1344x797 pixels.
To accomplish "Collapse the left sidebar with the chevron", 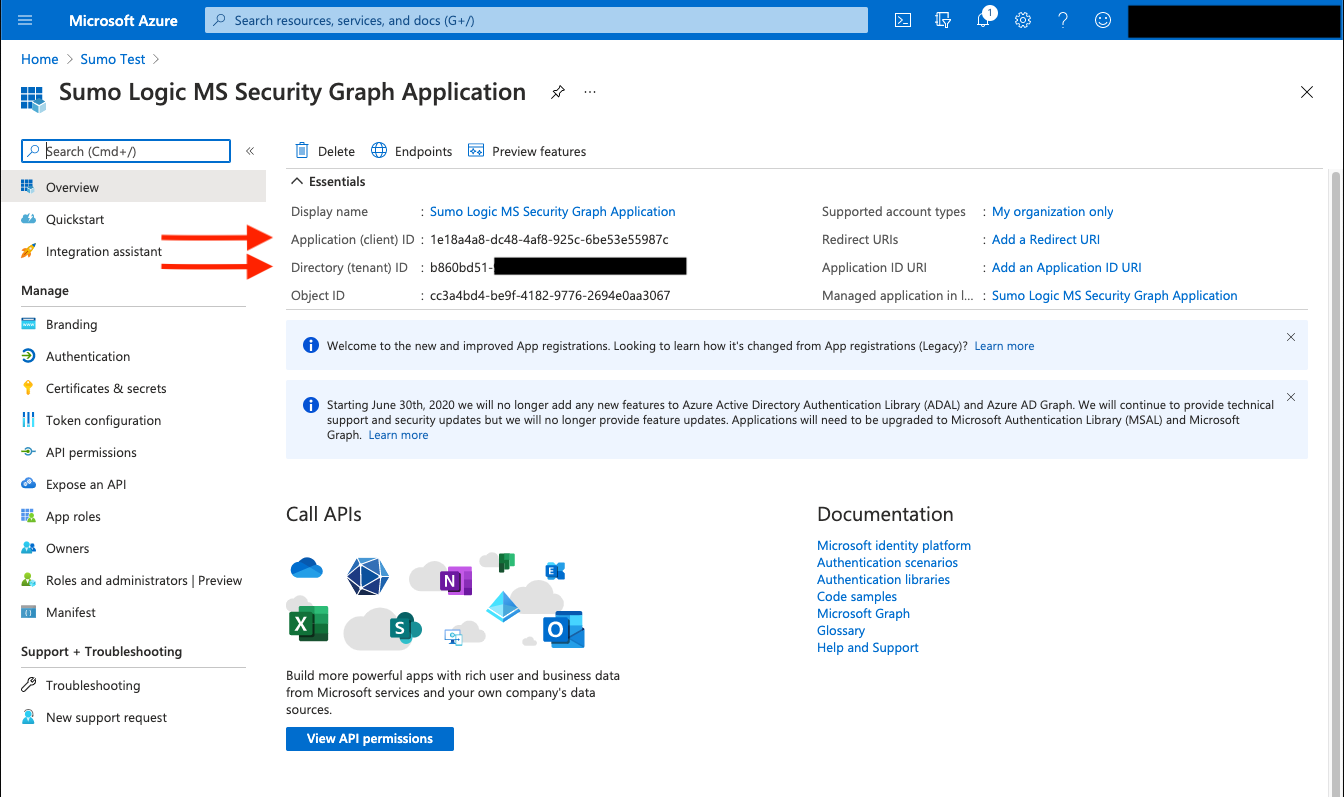I will click(x=250, y=151).
